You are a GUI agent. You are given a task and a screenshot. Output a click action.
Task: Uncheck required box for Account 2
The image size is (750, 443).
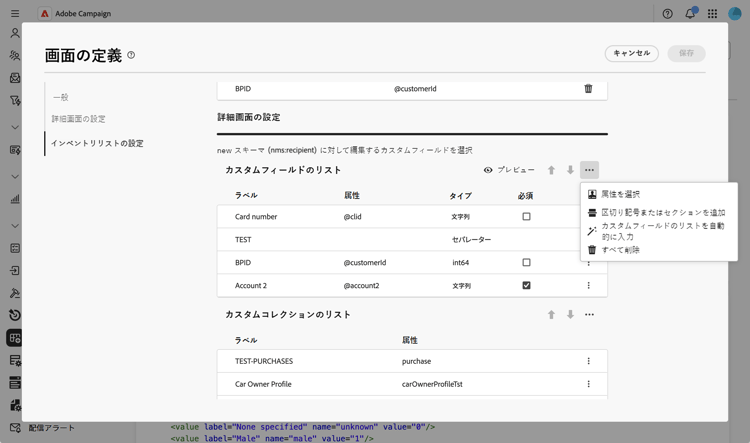click(526, 286)
